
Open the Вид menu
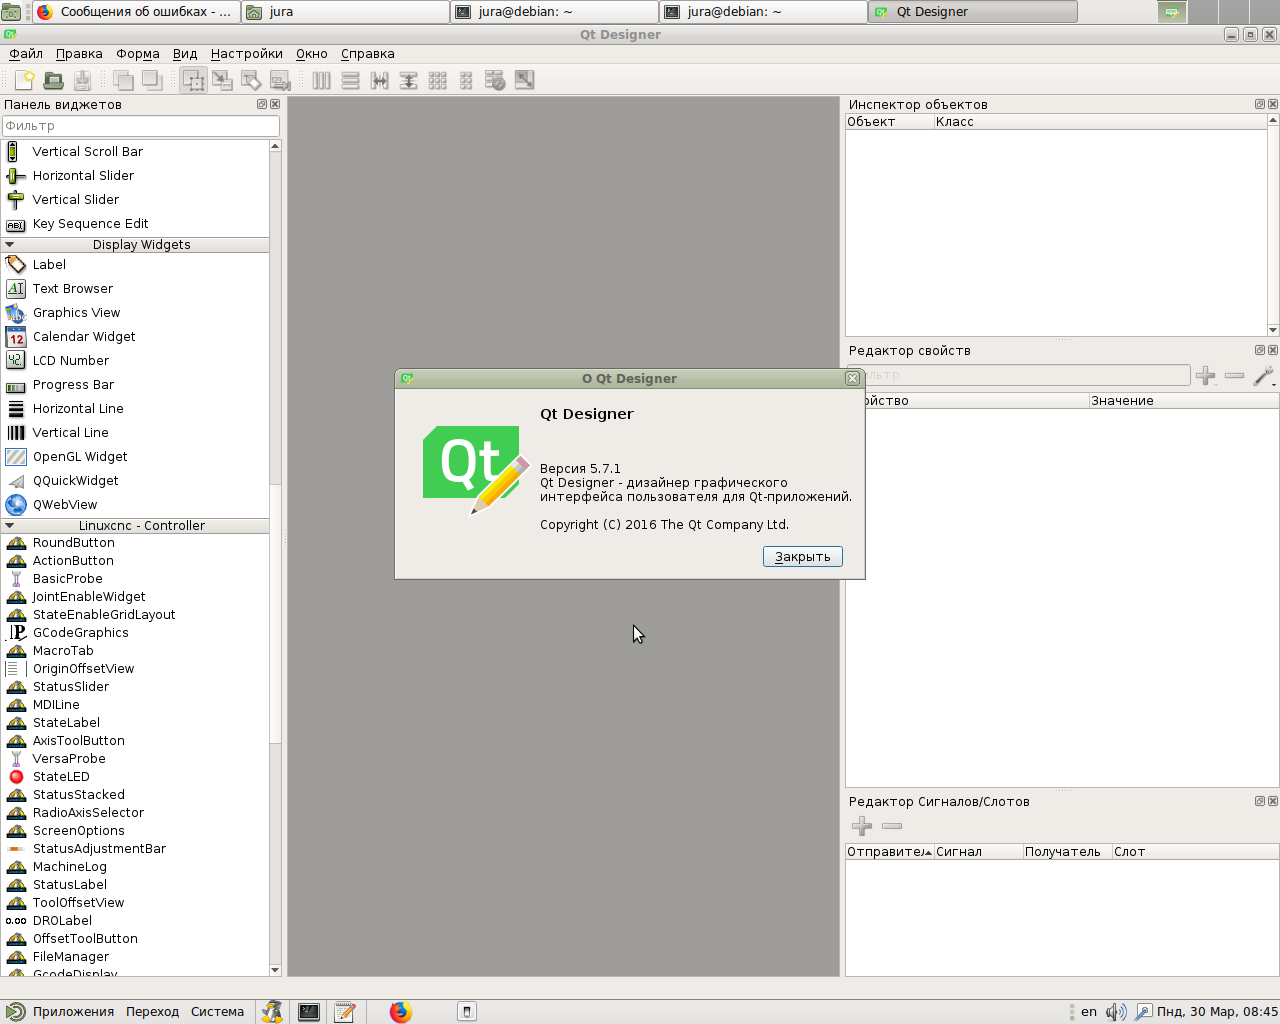tap(185, 54)
